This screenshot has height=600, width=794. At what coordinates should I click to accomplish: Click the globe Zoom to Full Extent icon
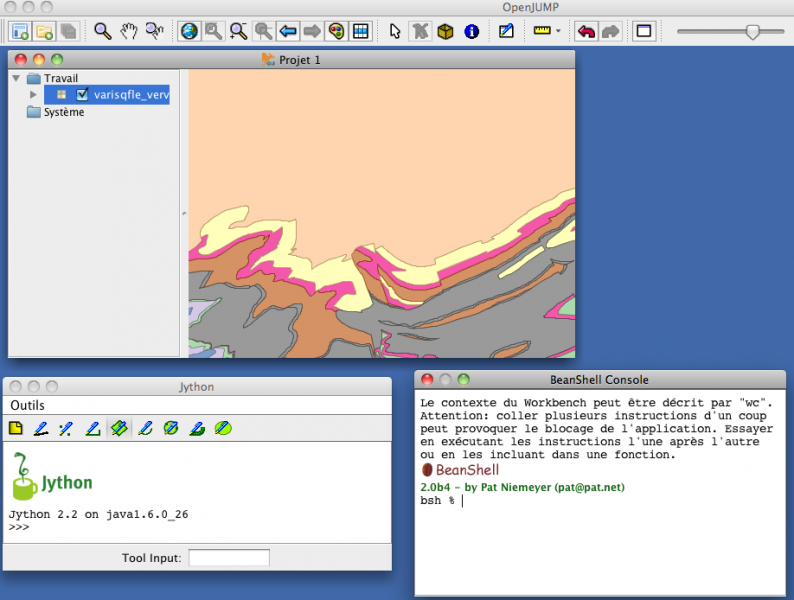(189, 31)
